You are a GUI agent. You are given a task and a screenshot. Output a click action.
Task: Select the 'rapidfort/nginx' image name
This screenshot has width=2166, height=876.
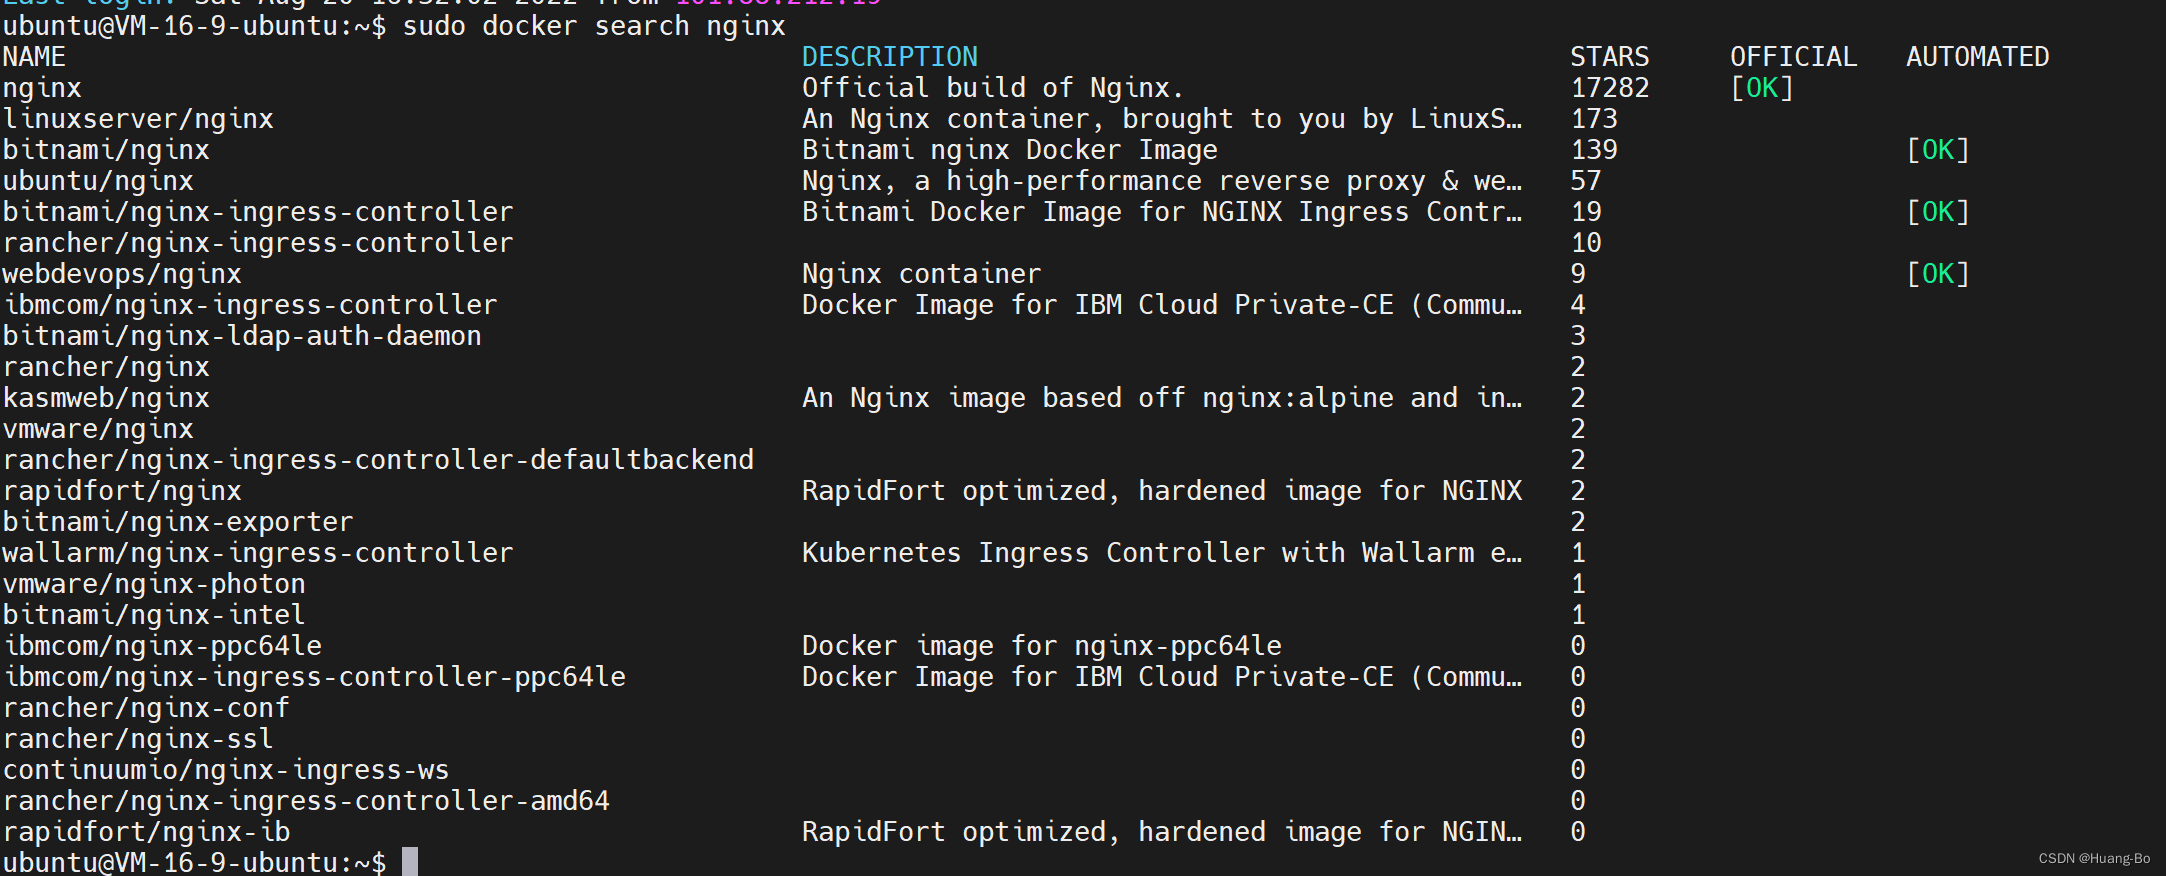122,491
